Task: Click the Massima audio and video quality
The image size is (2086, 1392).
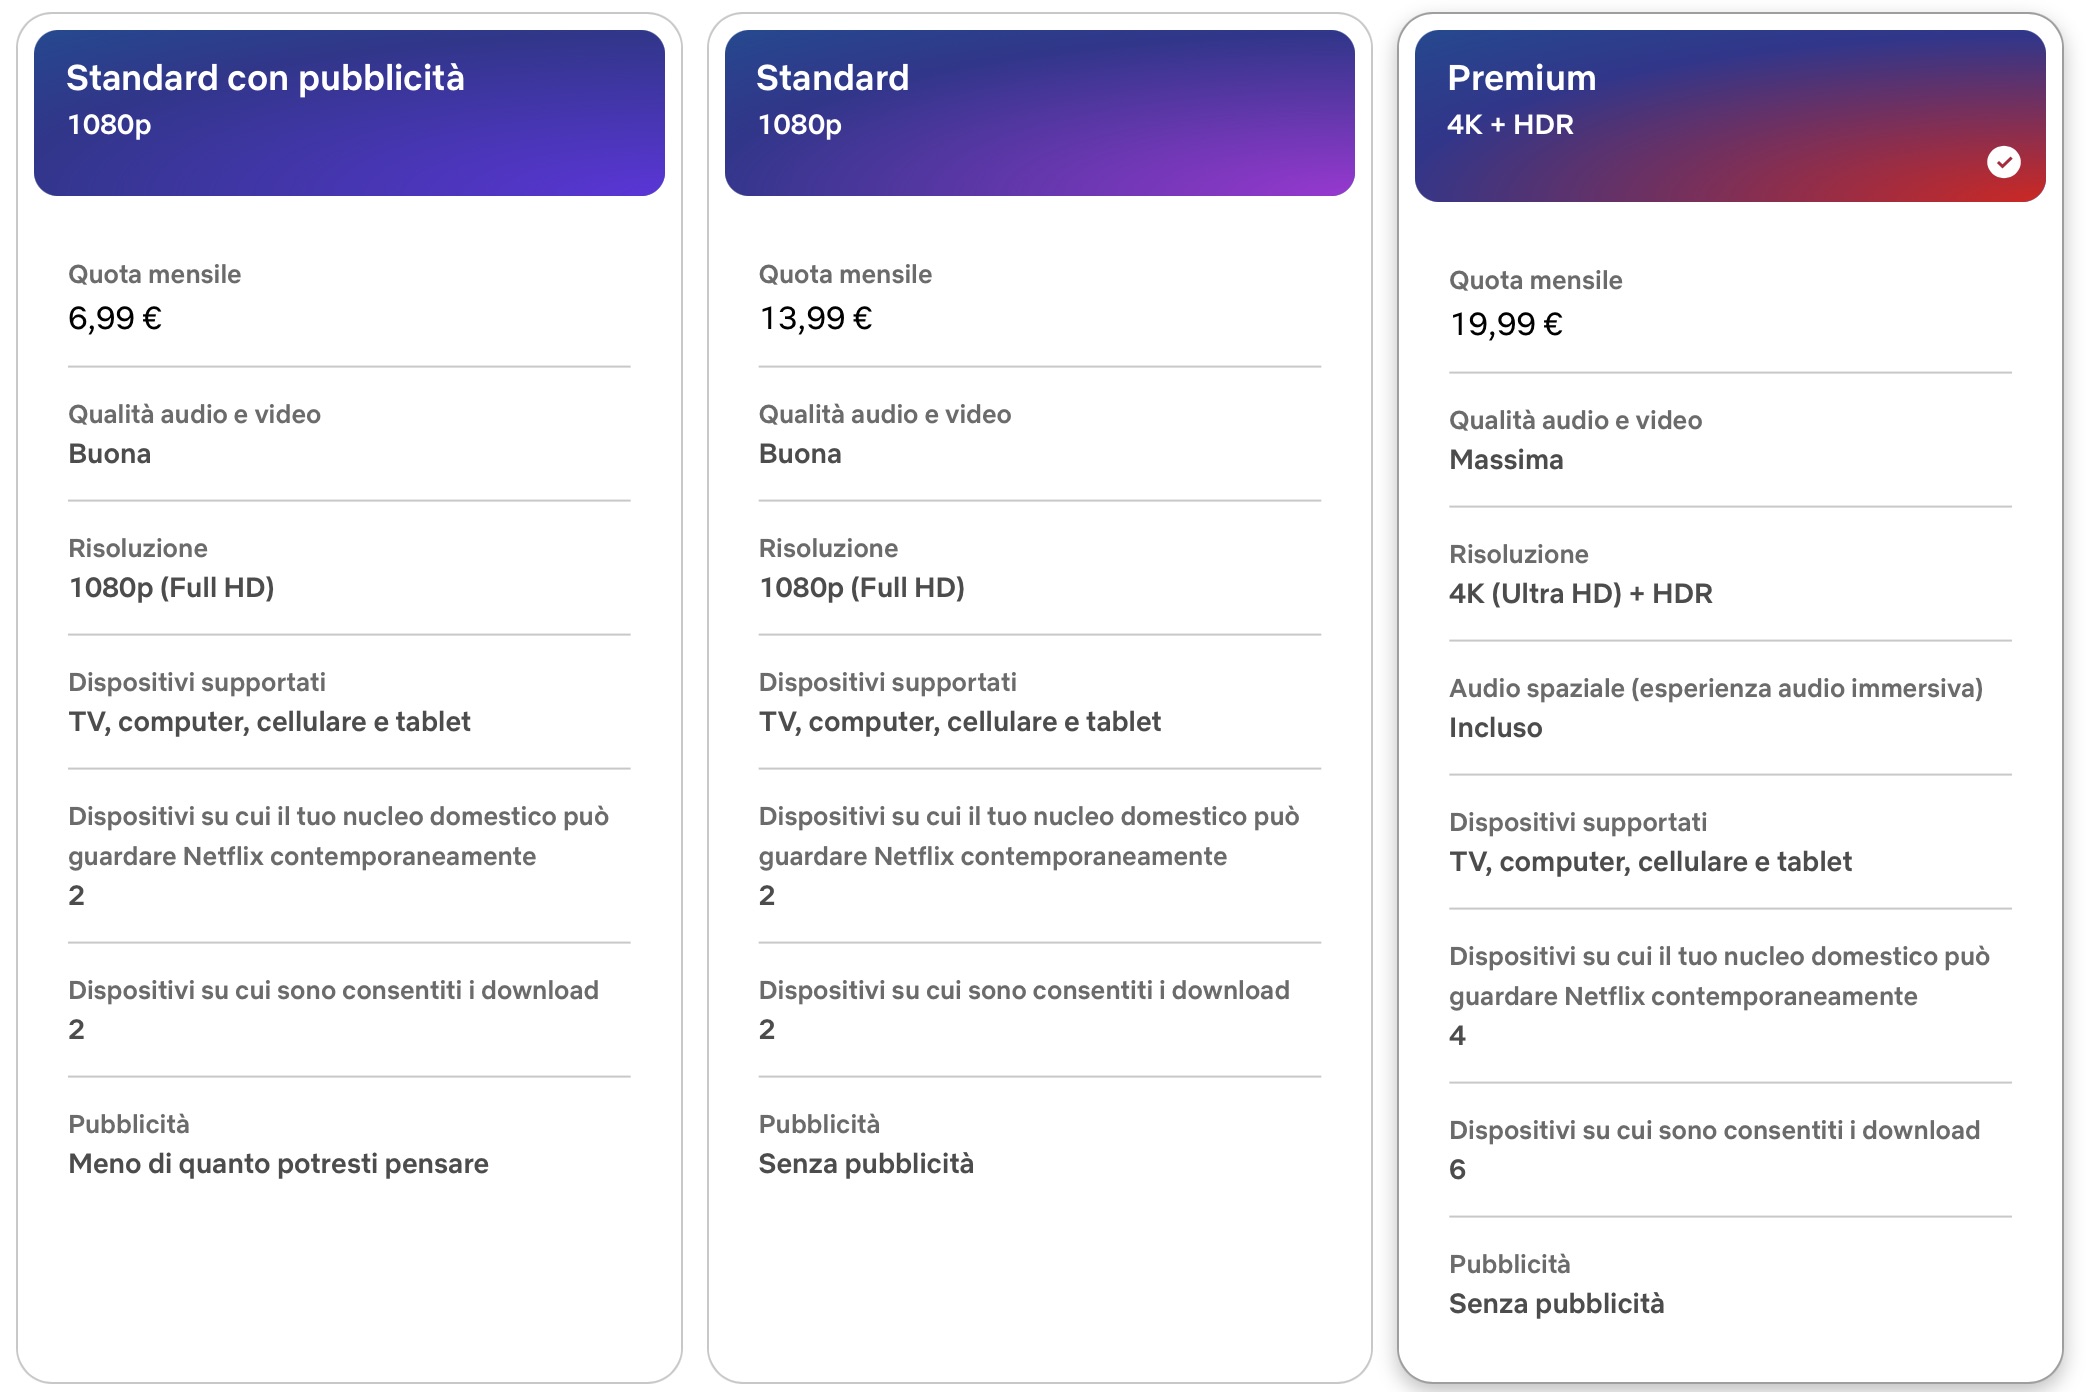Action: point(1506,460)
